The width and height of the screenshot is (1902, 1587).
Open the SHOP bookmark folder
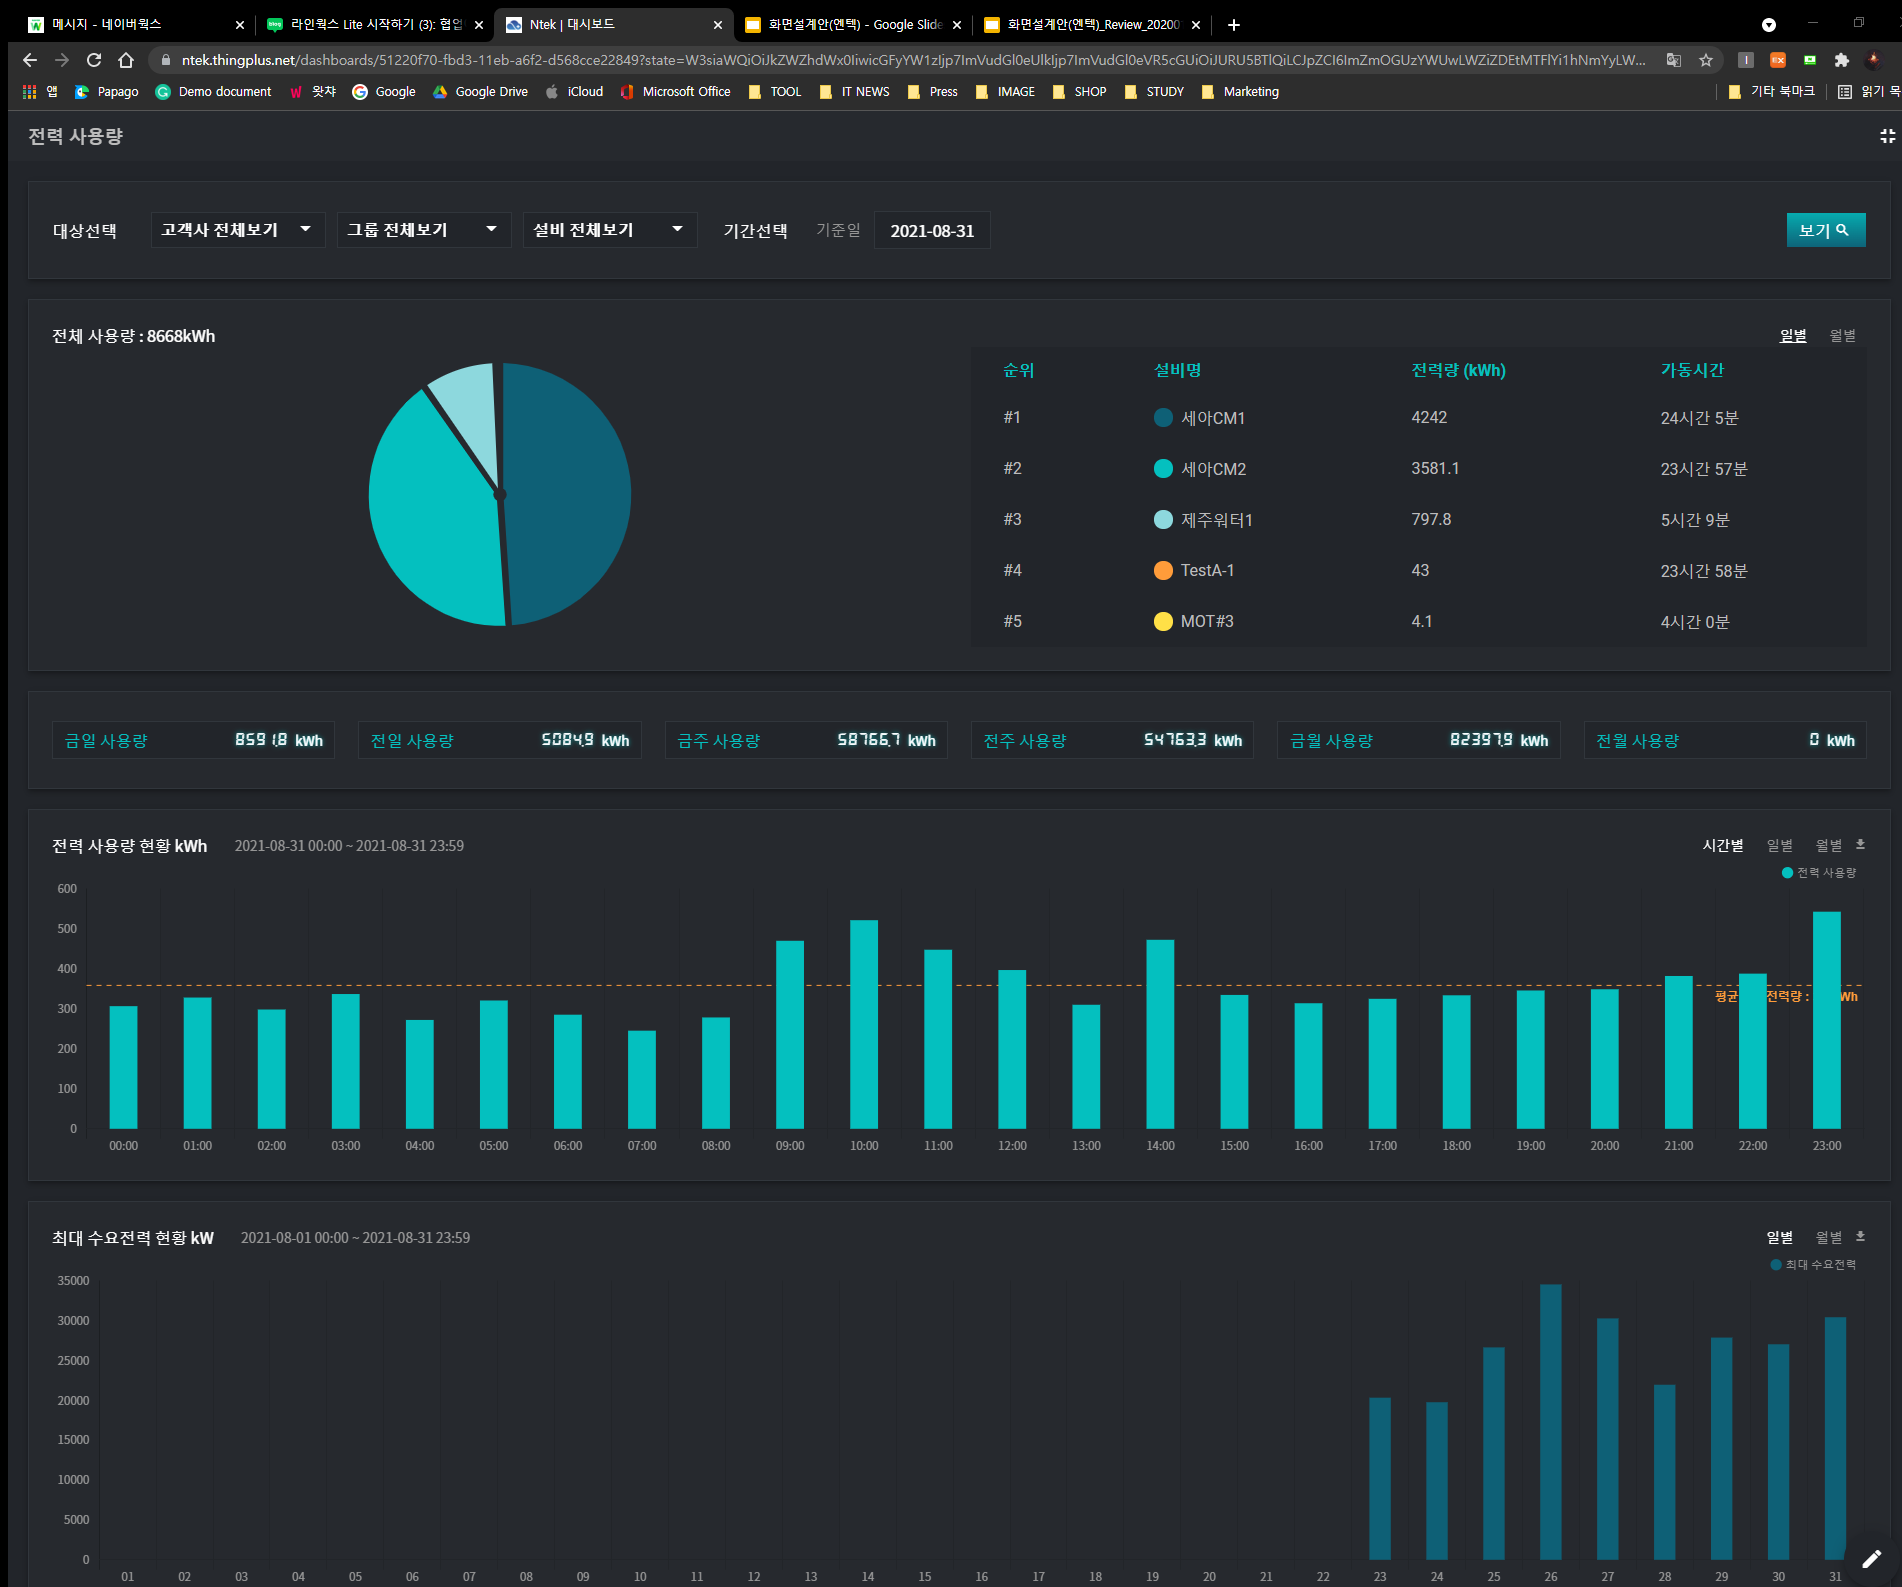(x=1079, y=91)
